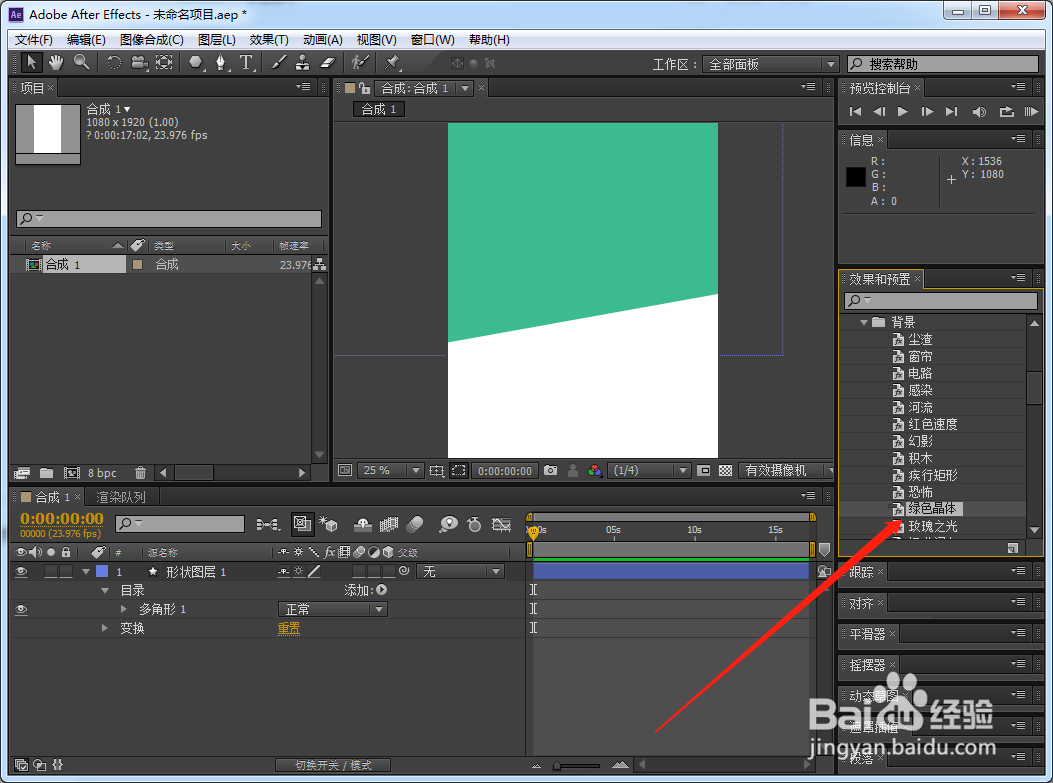Step to next frame in preview console
The width and height of the screenshot is (1053, 783).
click(x=927, y=111)
